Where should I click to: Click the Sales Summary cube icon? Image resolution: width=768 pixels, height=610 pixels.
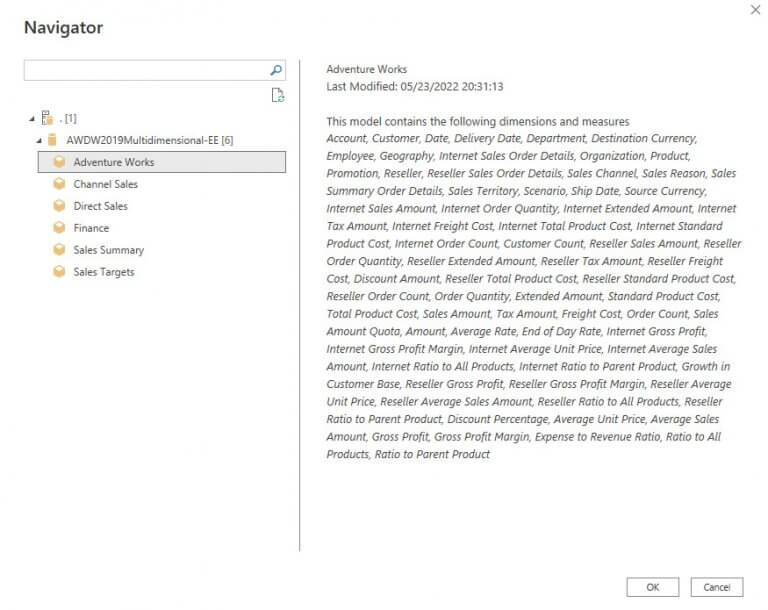coord(59,250)
